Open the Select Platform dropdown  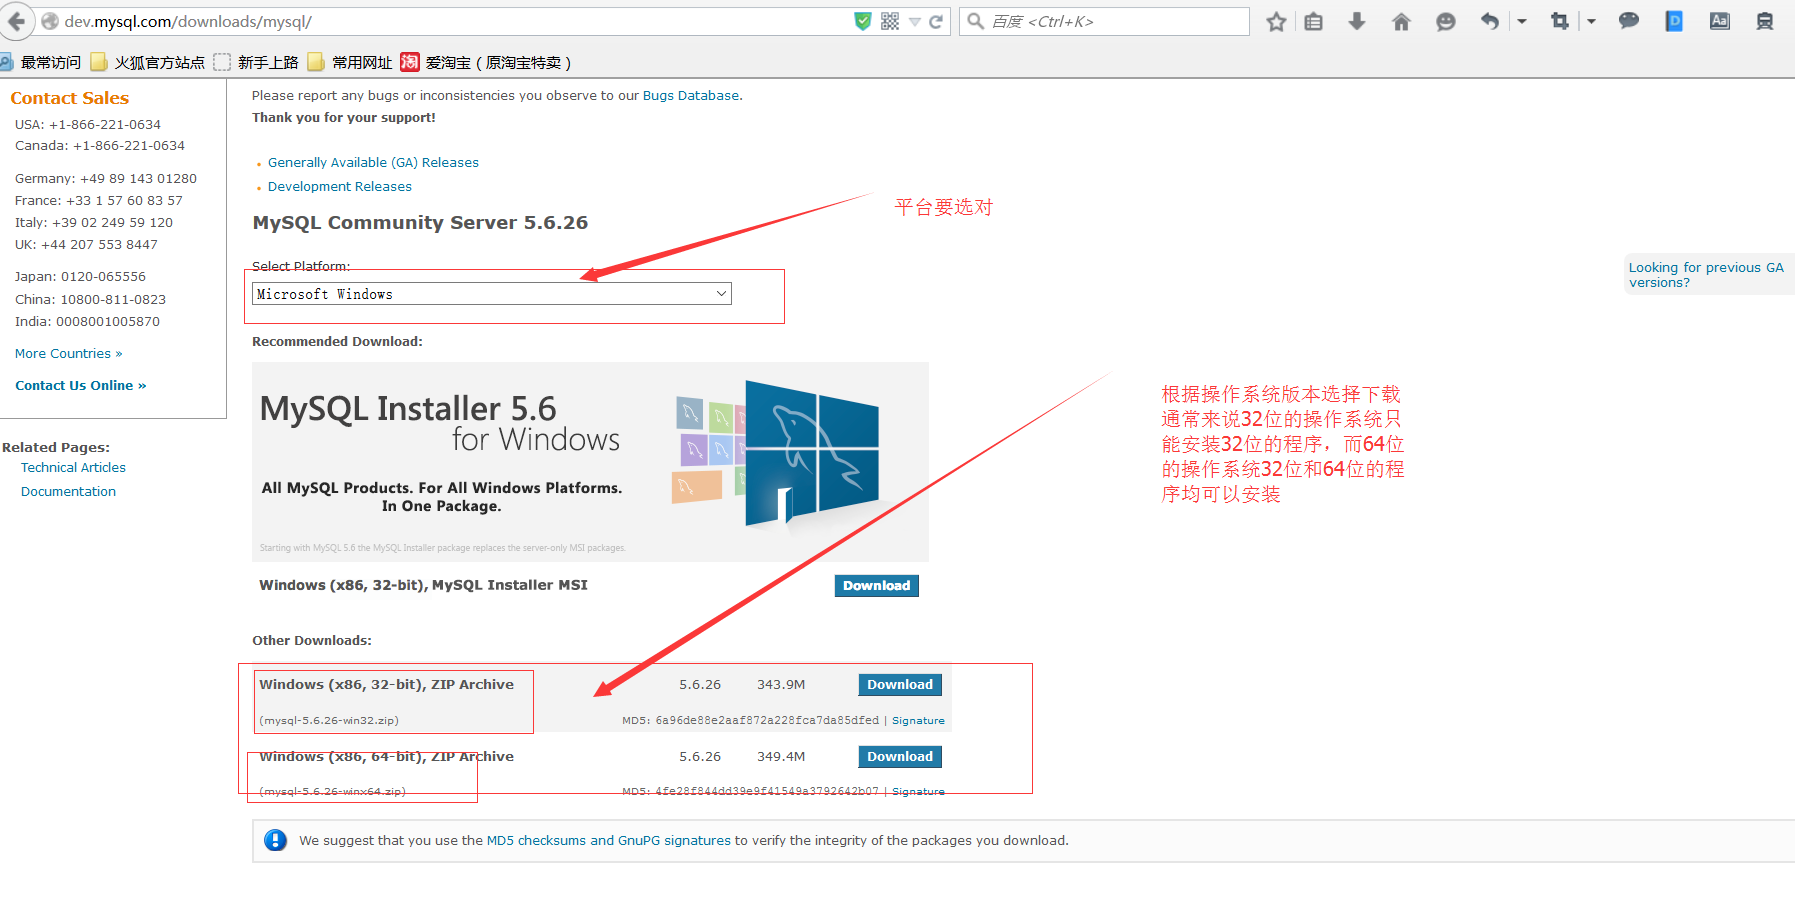pyautogui.click(x=492, y=294)
